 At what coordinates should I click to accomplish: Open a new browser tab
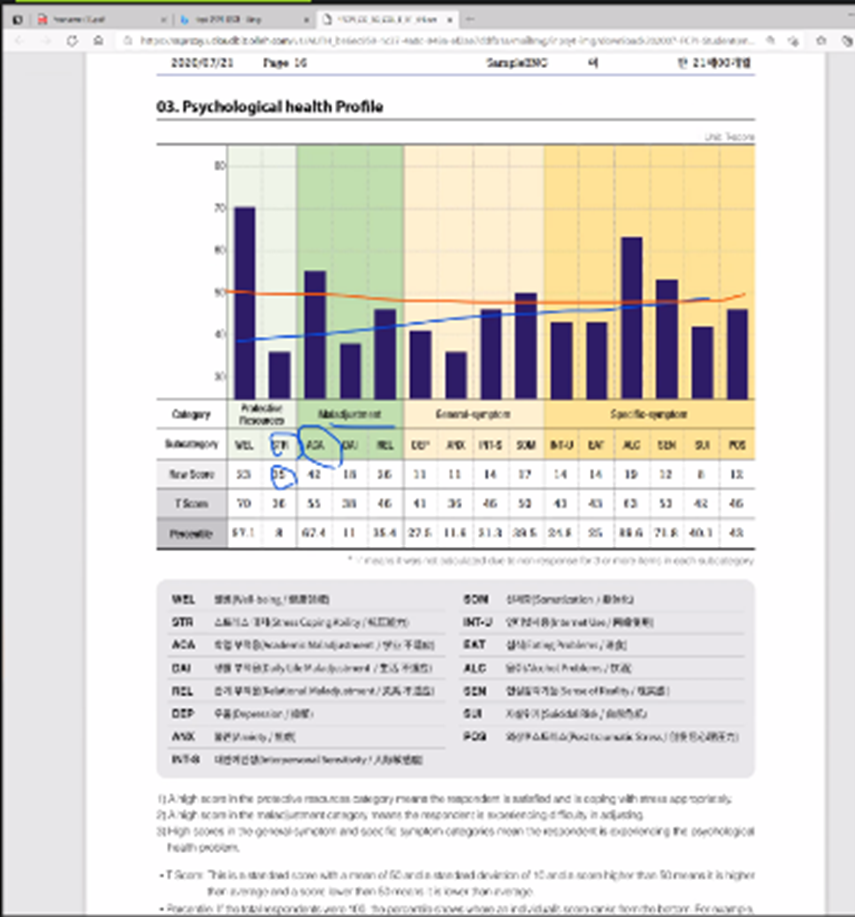coord(469,19)
